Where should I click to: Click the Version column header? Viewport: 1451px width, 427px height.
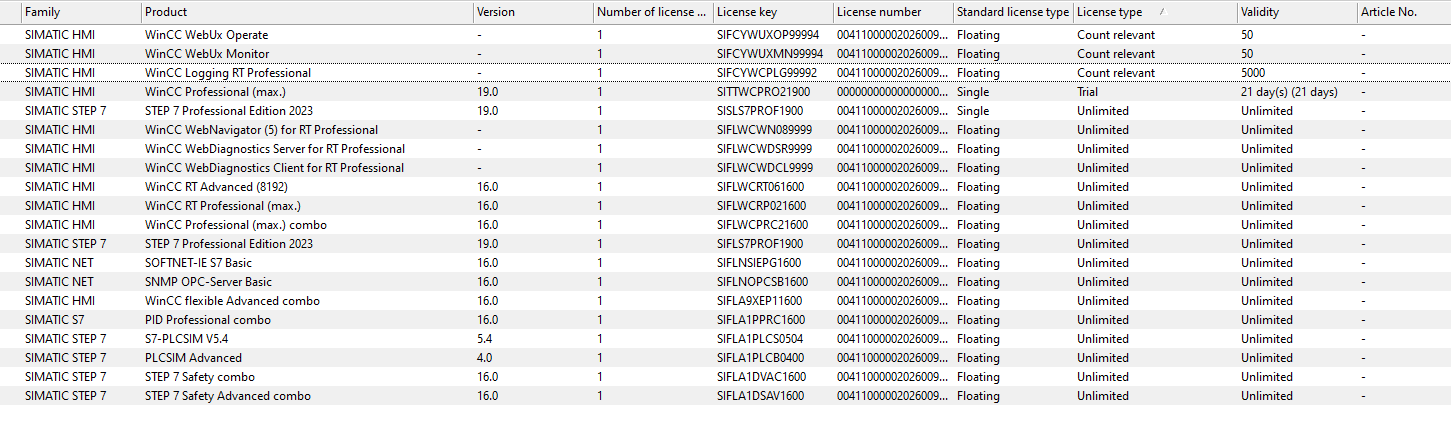point(532,12)
